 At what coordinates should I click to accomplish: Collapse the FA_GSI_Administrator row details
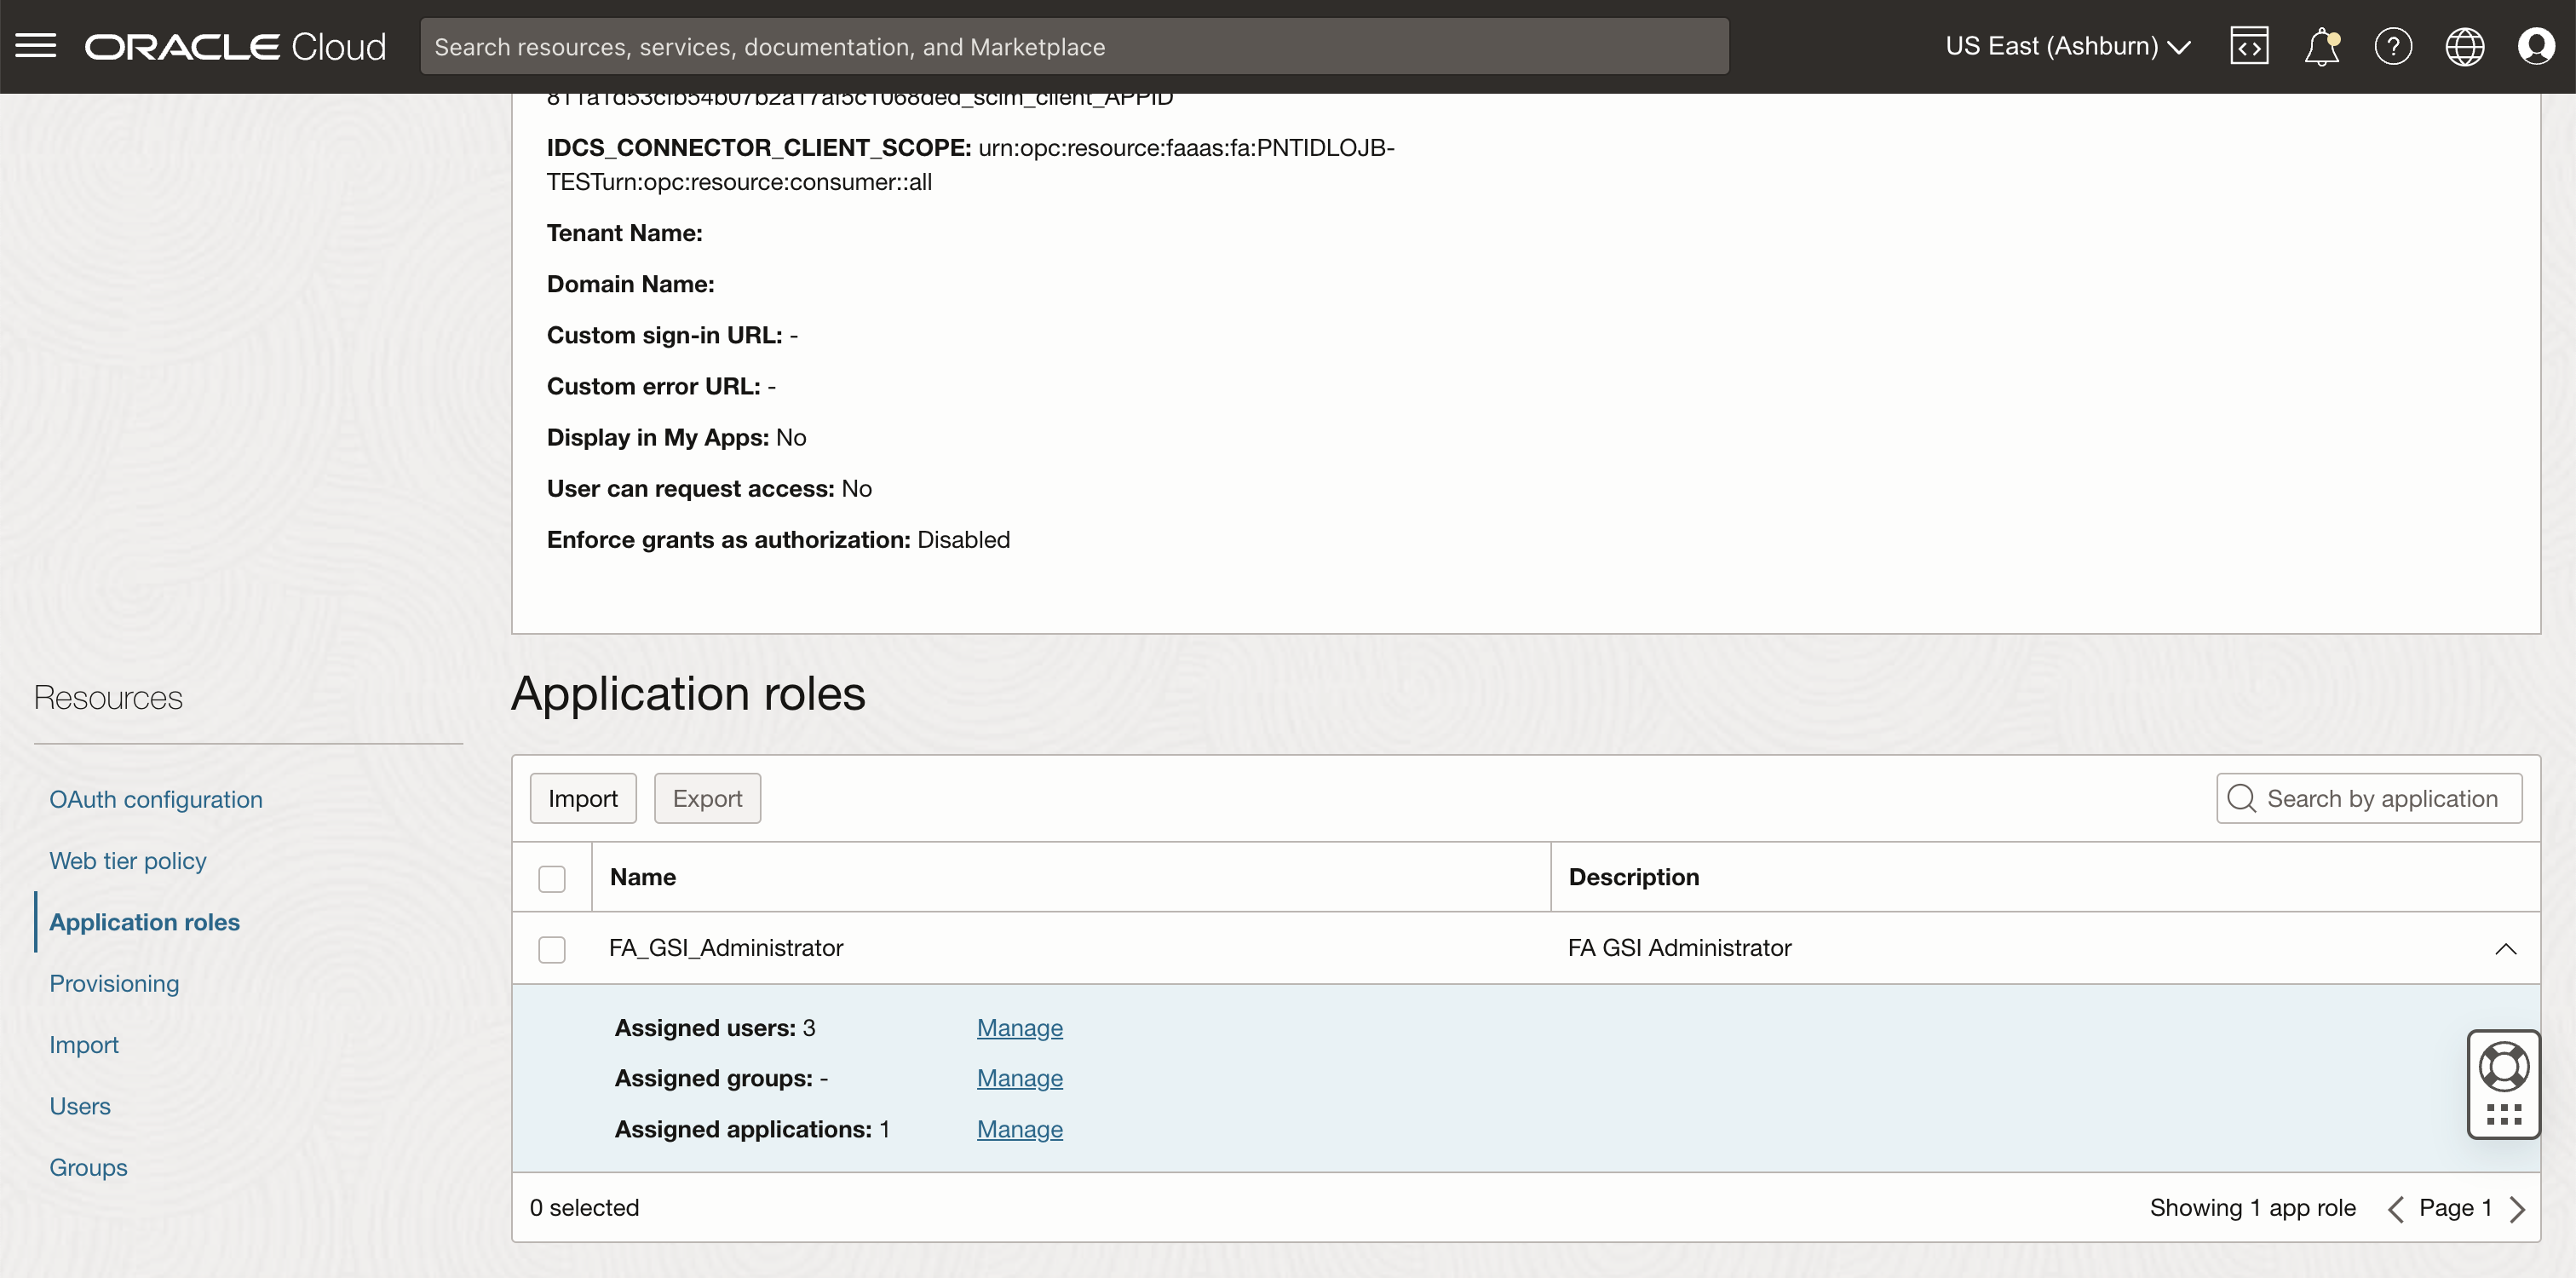pos(2505,948)
